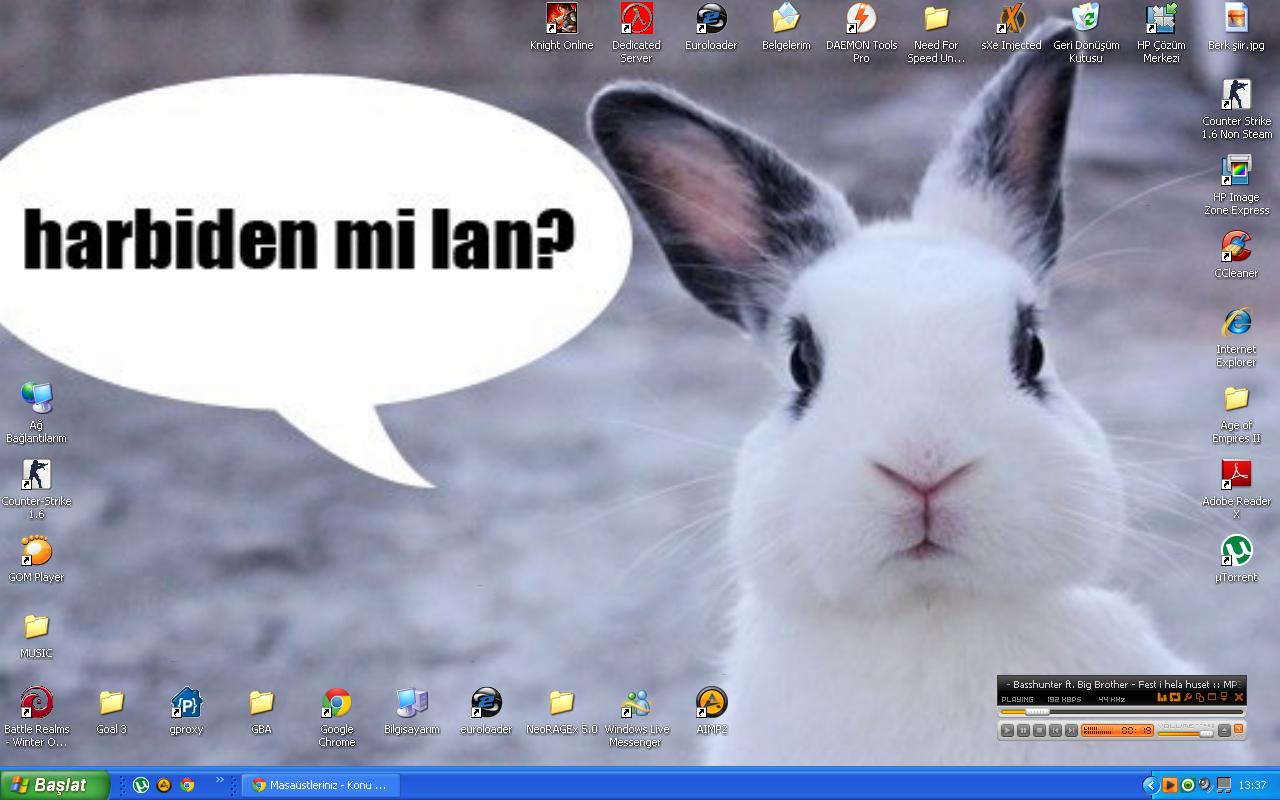This screenshot has width=1280, height=800.
Task: Open the µTorrent desktop shortcut
Action: coord(1236,559)
